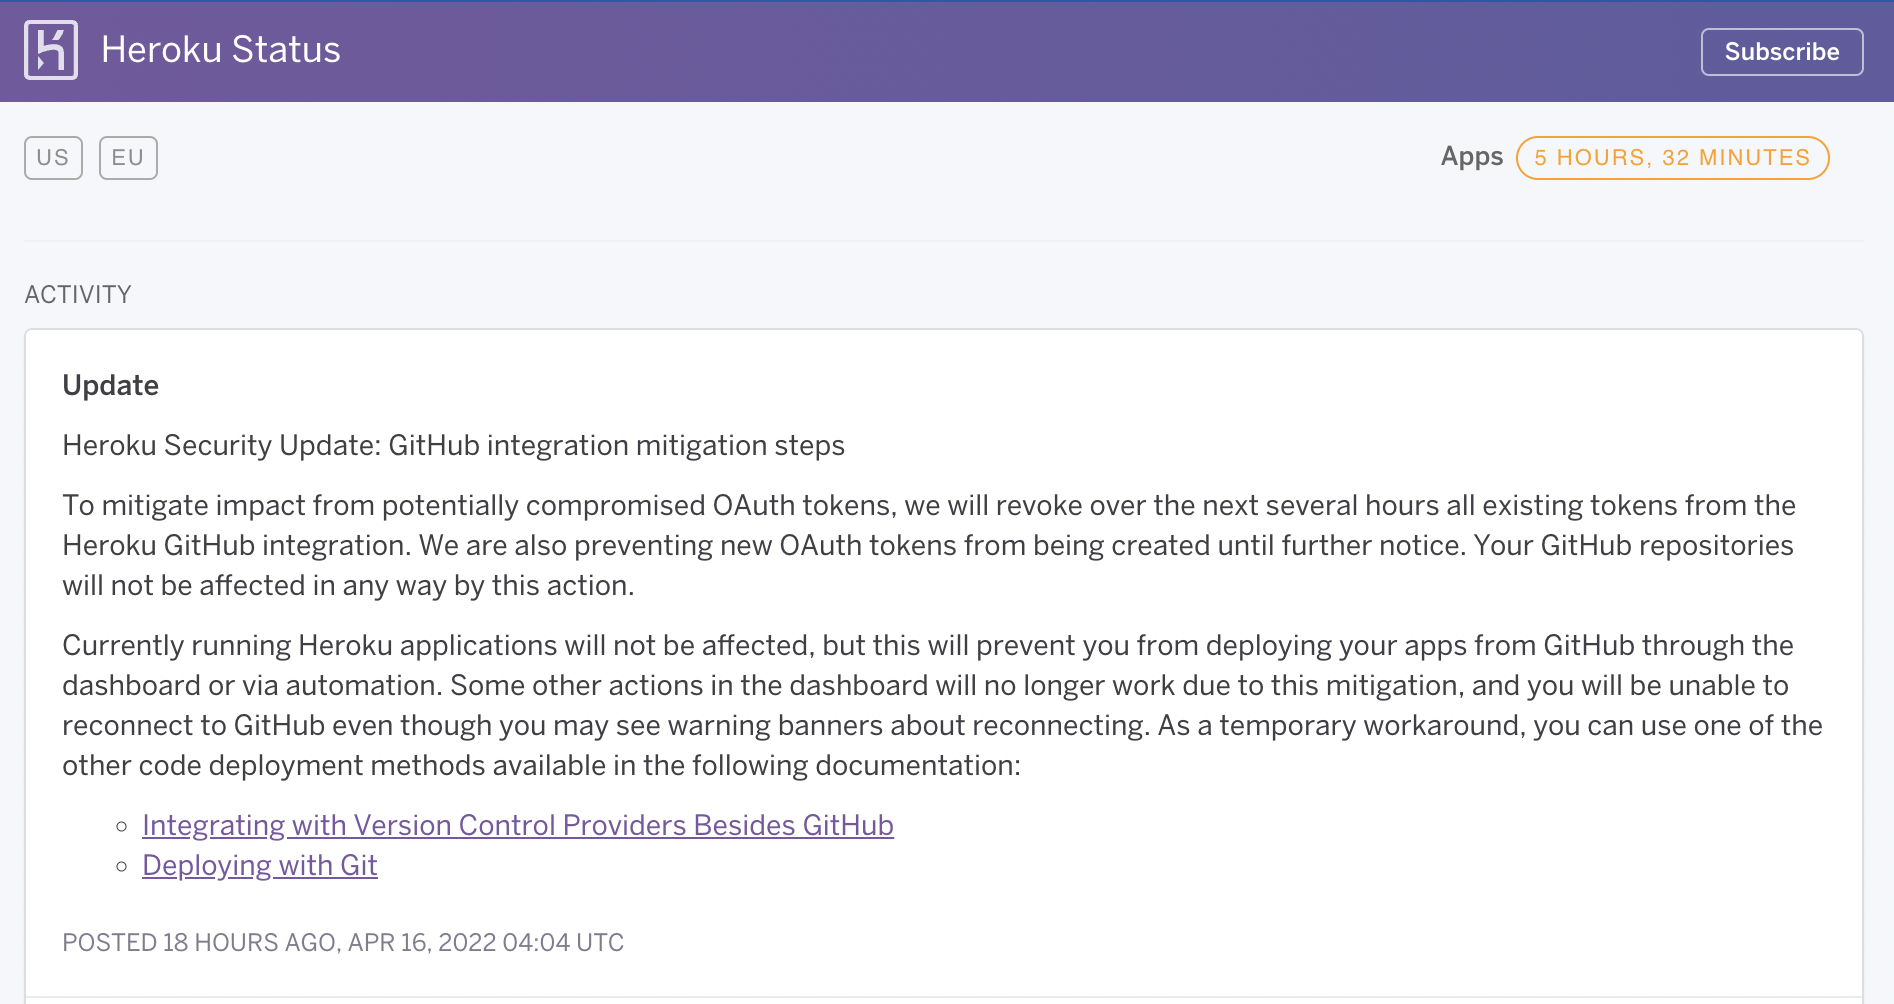
Task: Select the EU region filter
Action: (x=128, y=158)
